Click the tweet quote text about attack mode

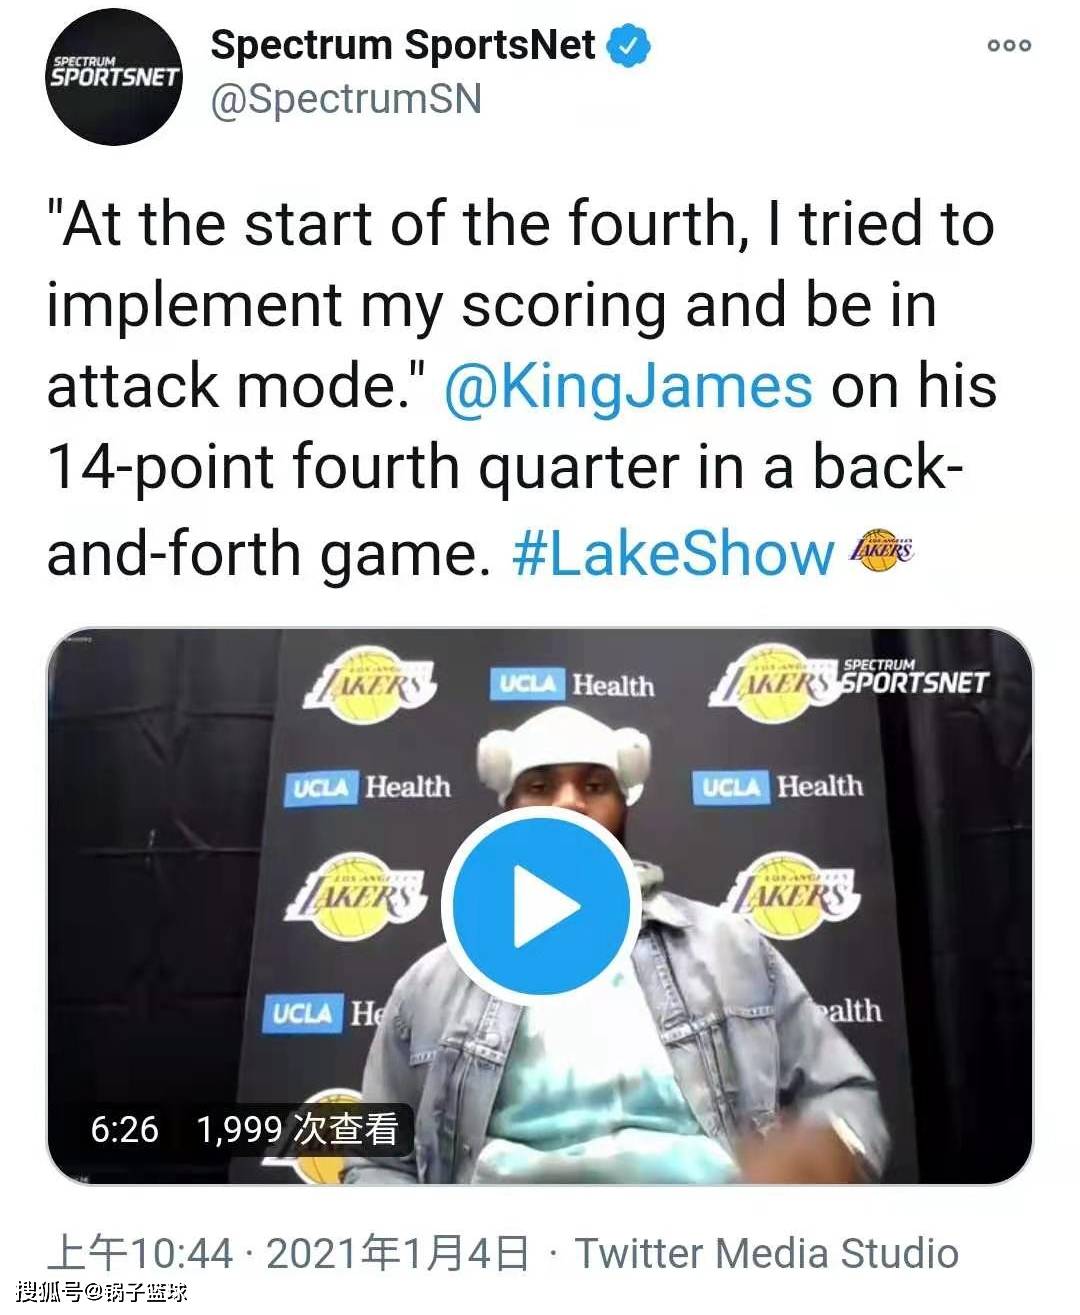(520, 305)
